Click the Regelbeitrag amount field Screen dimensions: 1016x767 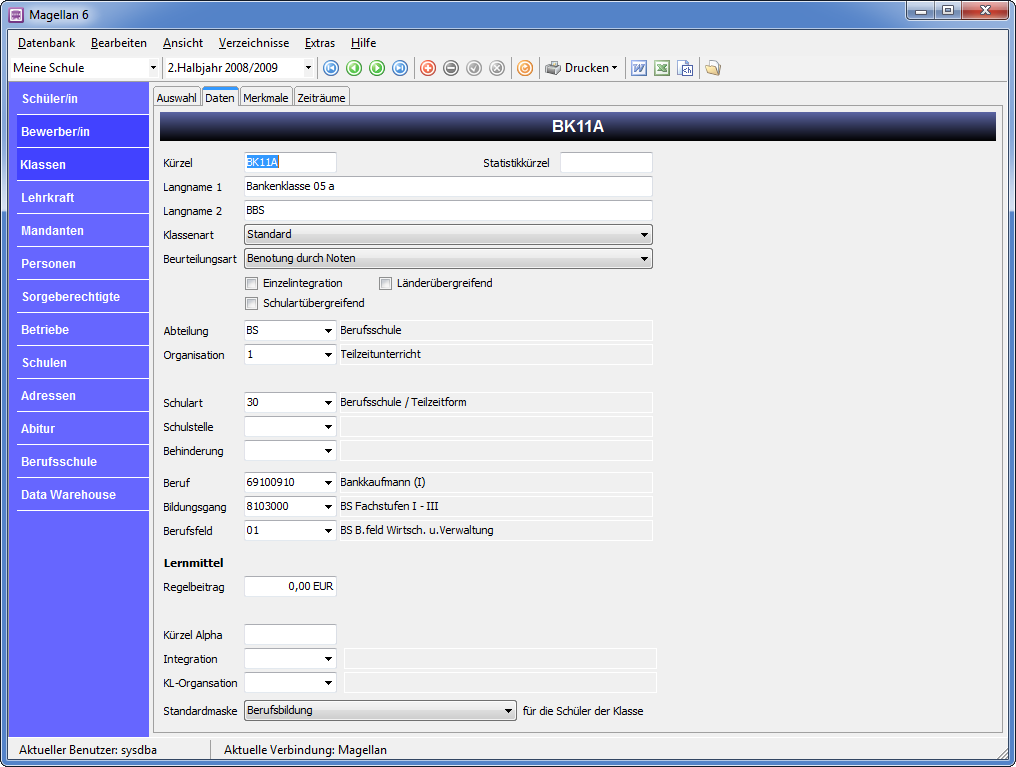click(290, 586)
